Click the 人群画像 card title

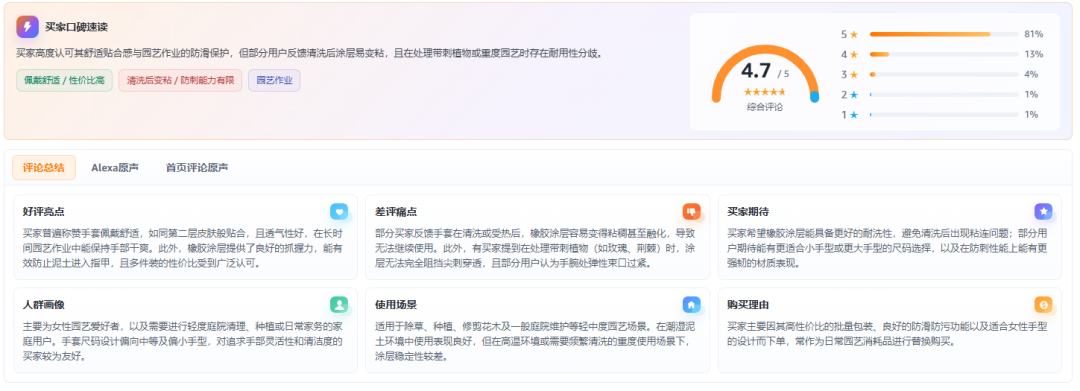43,304
